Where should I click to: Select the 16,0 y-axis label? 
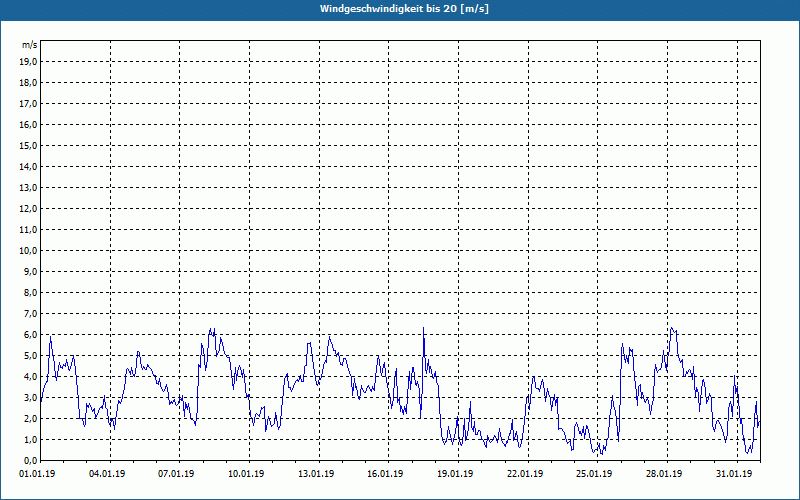pos(28,124)
